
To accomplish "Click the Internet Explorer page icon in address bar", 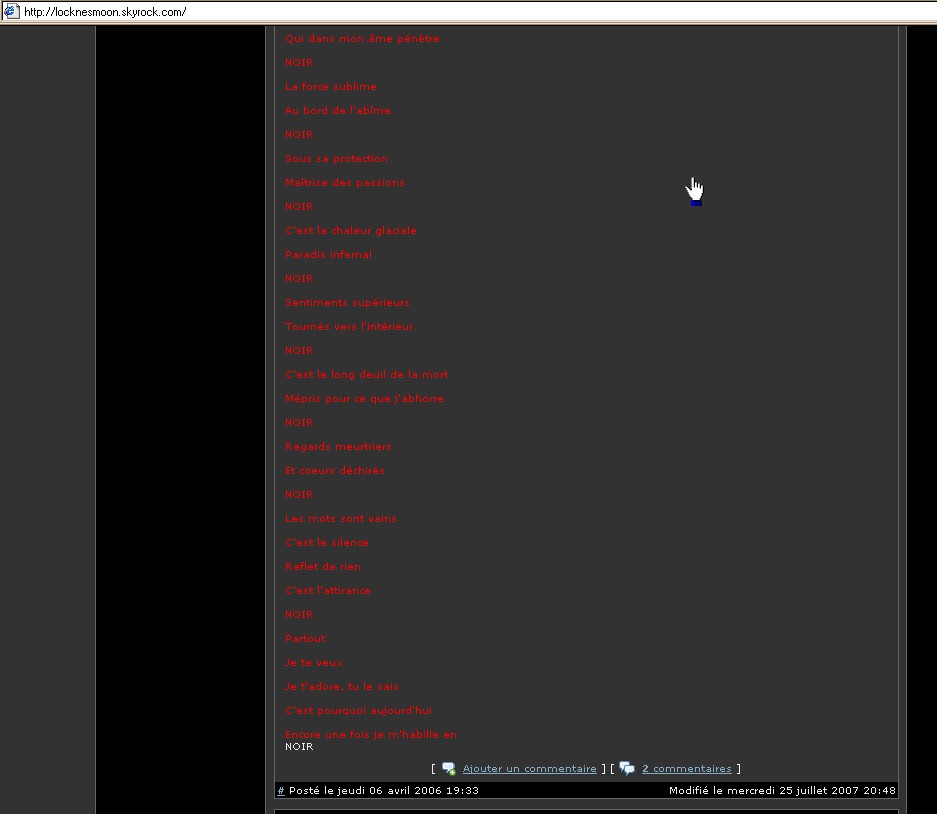I will 11,11.
